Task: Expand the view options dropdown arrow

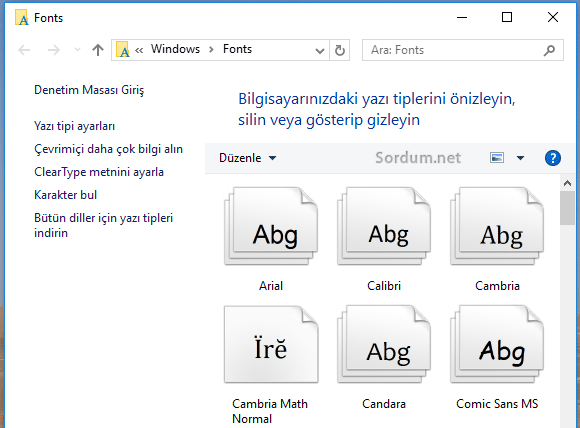Action: [x=520, y=158]
